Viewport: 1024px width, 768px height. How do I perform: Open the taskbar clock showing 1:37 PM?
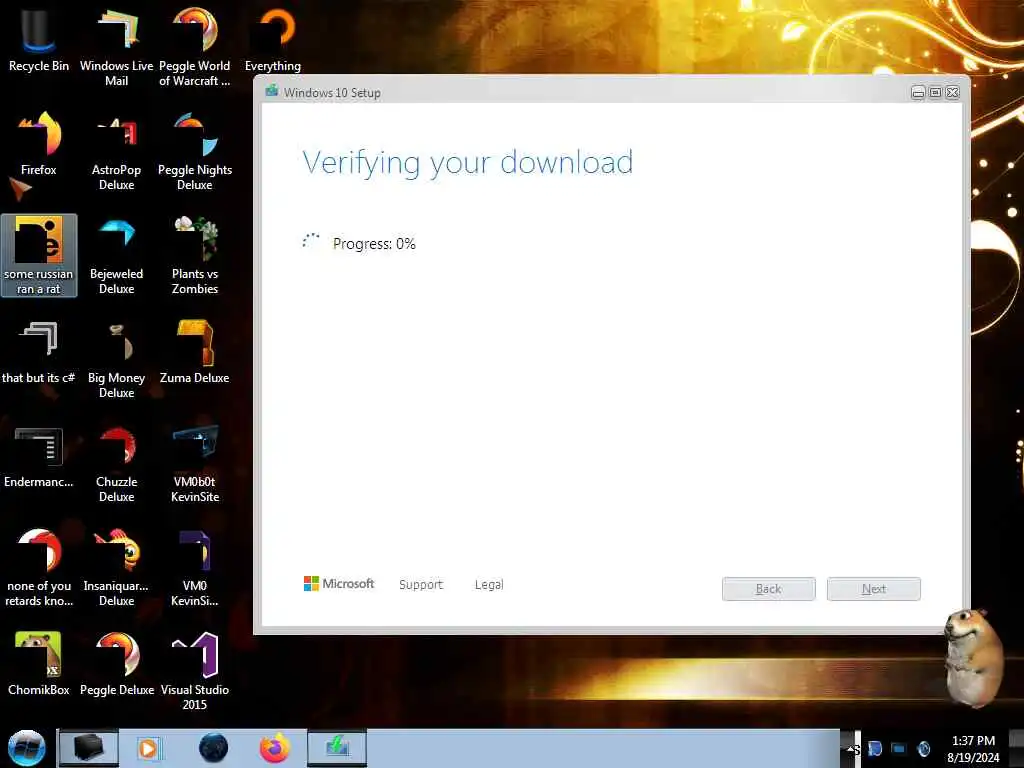pyautogui.click(x=973, y=748)
